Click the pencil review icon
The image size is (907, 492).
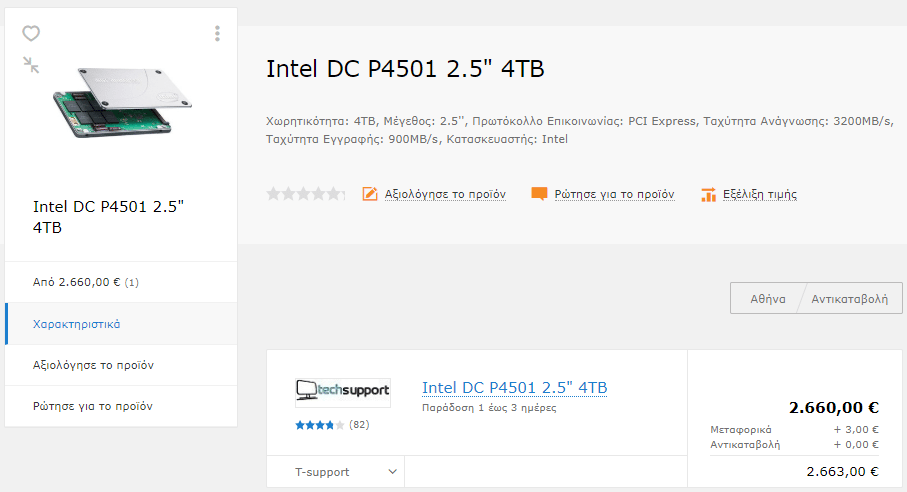point(370,194)
